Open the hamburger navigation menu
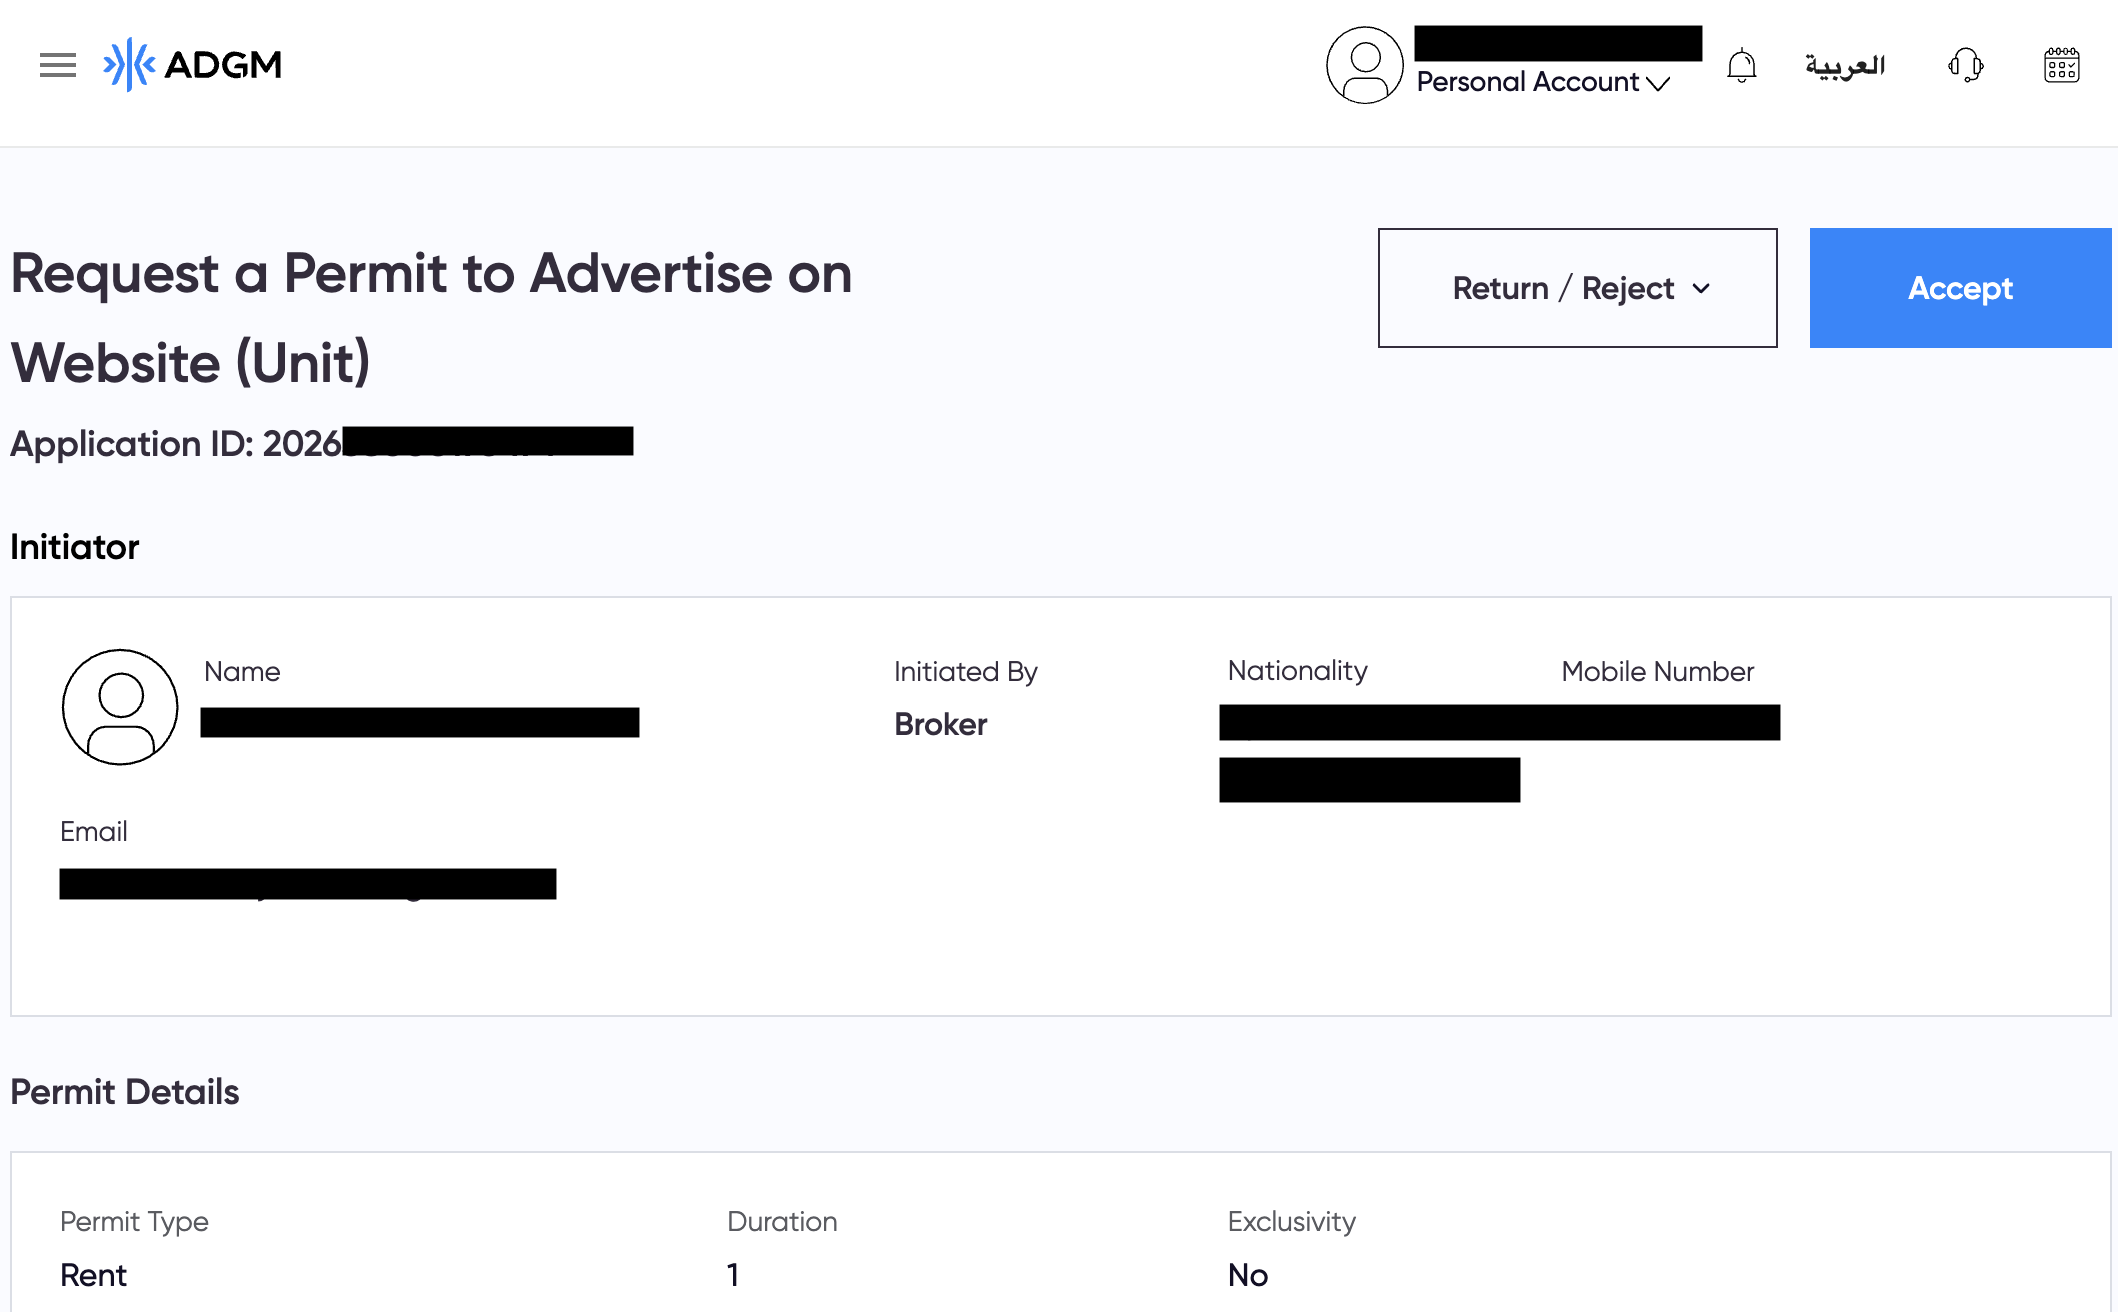Screen dimensions: 2118x1312 tap(57, 64)
